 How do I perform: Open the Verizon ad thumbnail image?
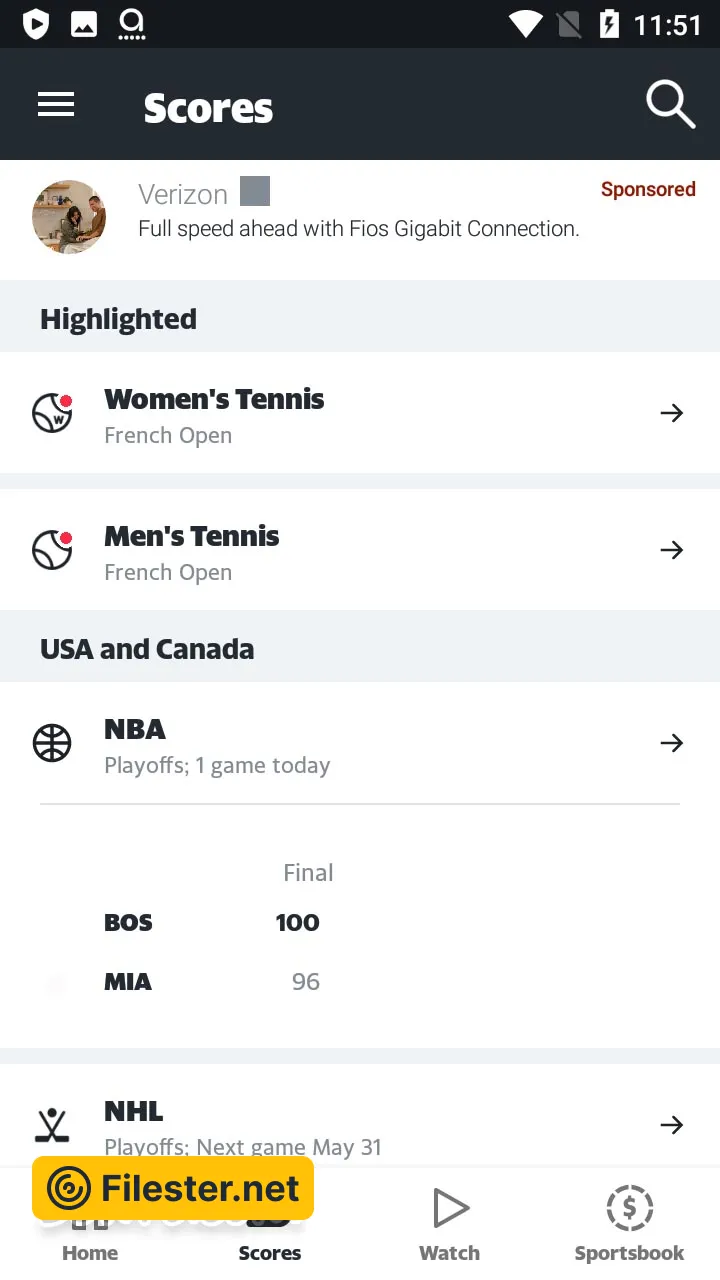pos(69,217)
